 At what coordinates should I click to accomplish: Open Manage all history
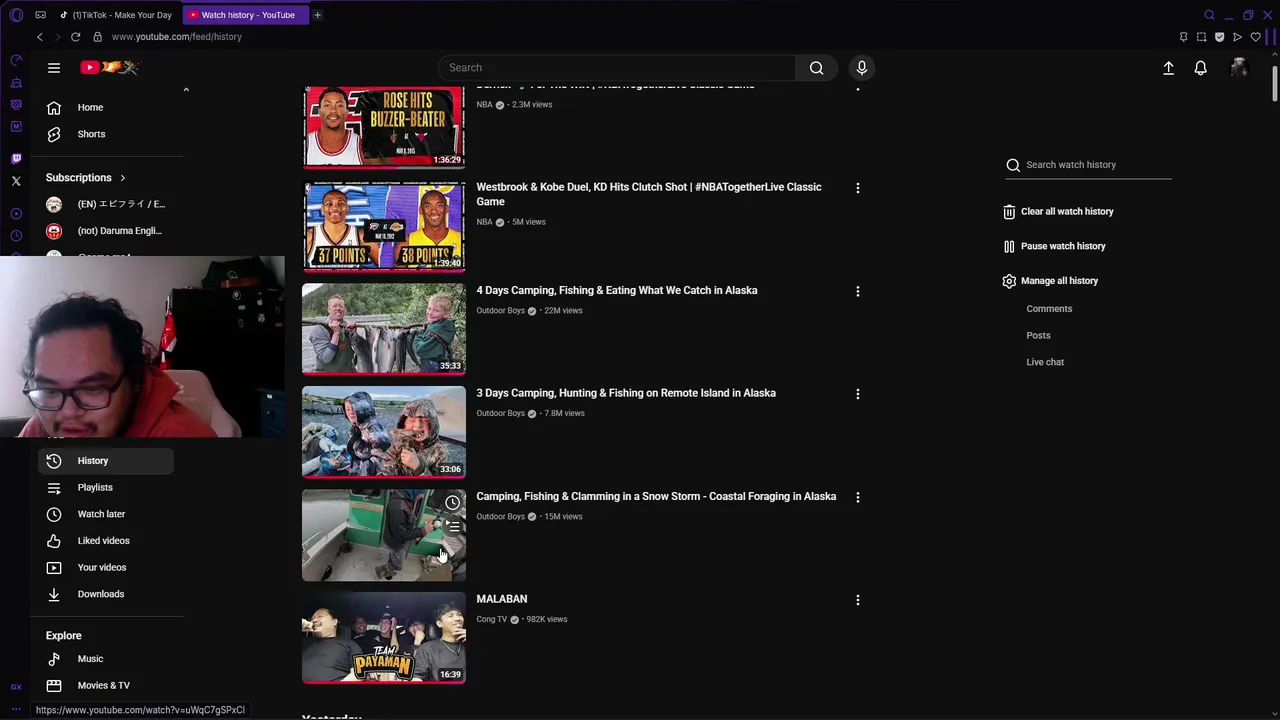(x=1050, y=281)
